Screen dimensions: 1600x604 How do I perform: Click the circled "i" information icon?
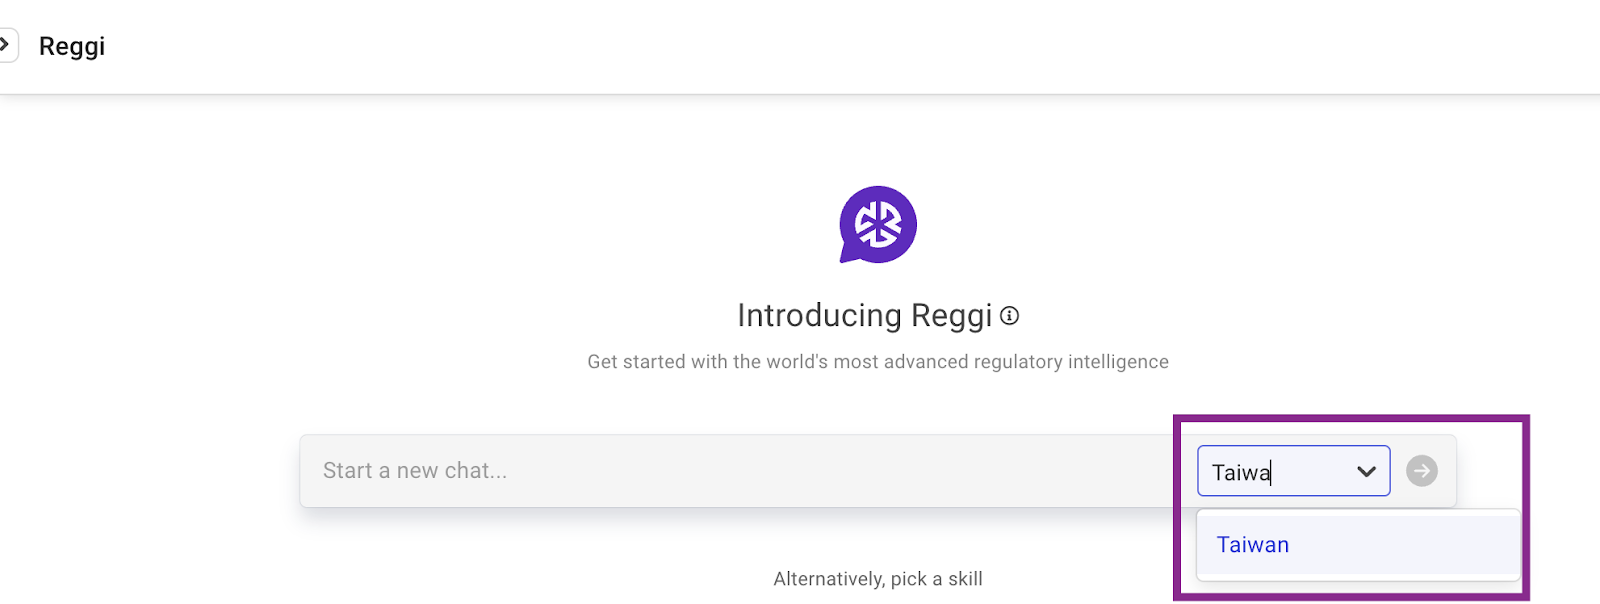click(1010, 316)
